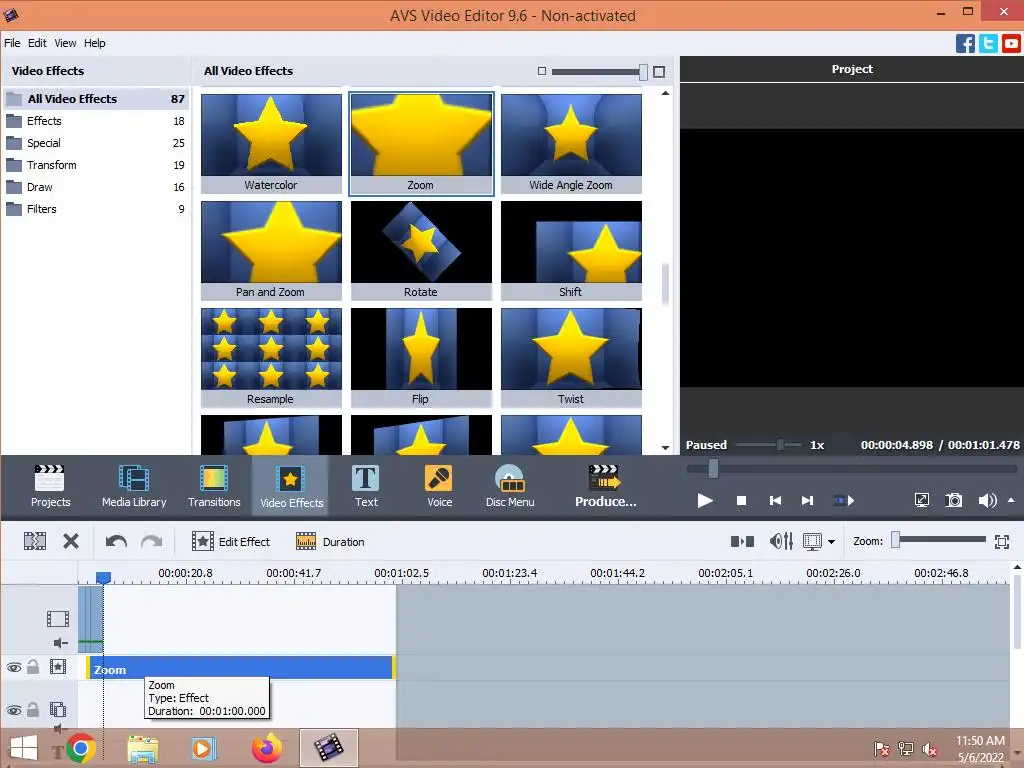Select All Video Effects category
This screenshot has width=1024, height=768.
(96, 99)
